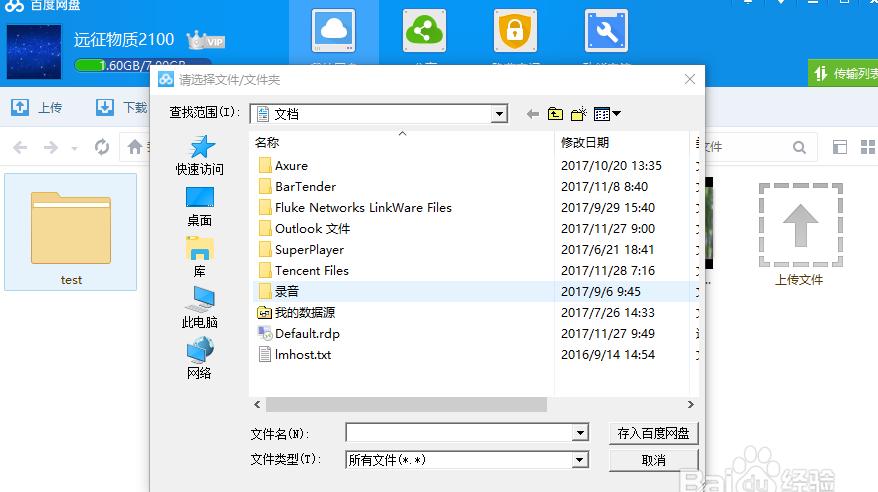Create new folder icon in dialog
This screenshot has width=878, height=492.
coord(578,114)
